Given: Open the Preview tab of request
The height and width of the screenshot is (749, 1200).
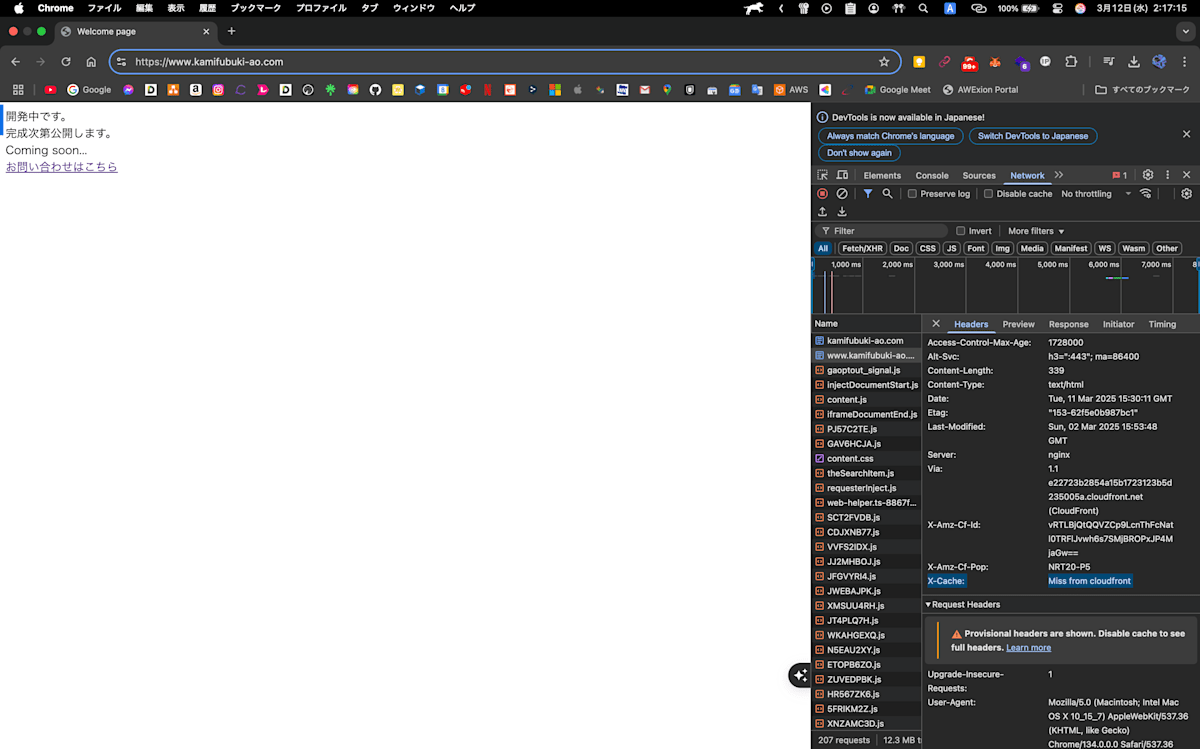Looking at the screenshot, I should click(1018, 325).
